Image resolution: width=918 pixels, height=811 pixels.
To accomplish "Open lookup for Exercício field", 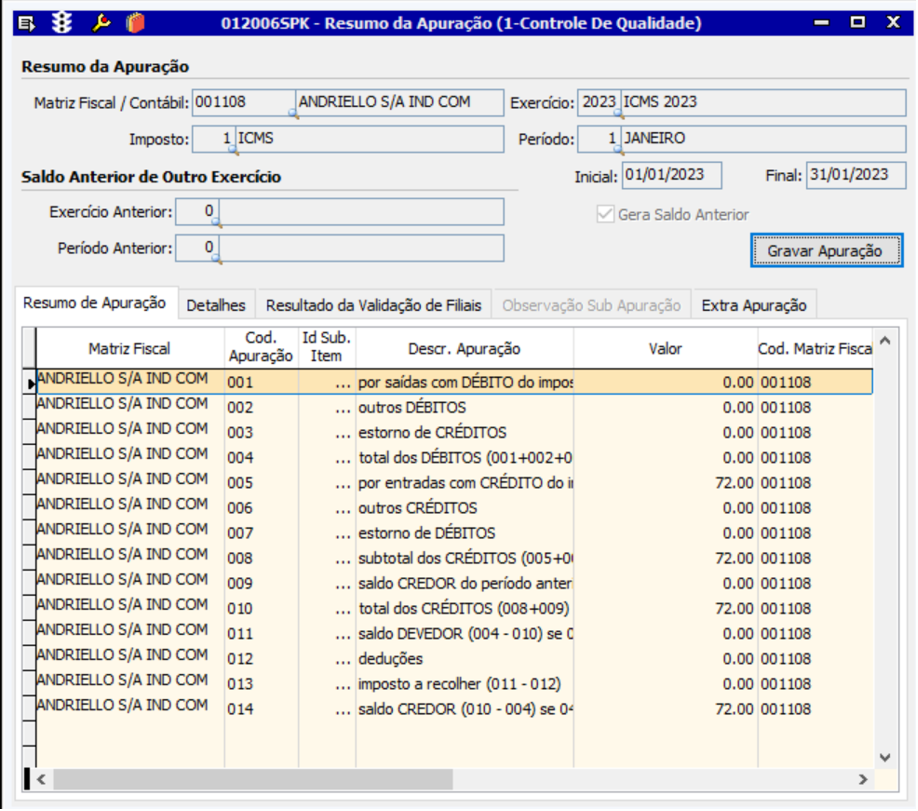I will 618,114.
